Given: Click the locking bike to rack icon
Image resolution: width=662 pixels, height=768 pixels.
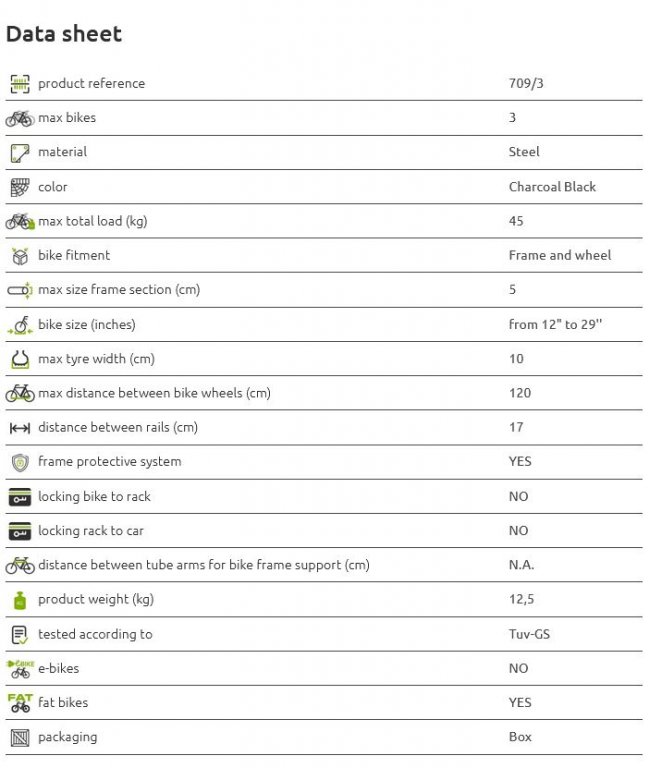Looking at the screenshot, I should [20, 497].
